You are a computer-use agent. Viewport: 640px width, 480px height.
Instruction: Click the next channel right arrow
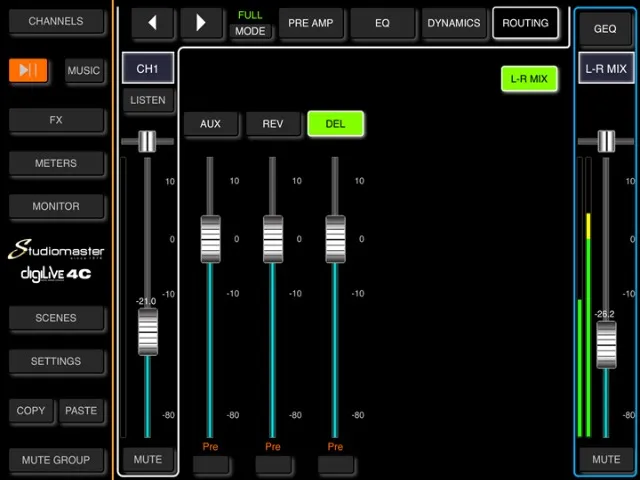[x=201, y=23]
